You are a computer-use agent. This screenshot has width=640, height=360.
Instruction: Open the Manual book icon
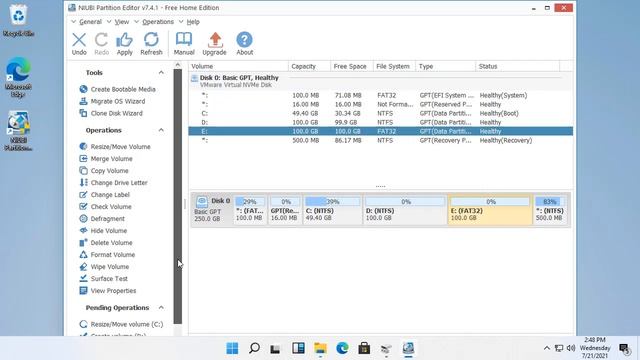pyautogui.click(x=184, y=44)
